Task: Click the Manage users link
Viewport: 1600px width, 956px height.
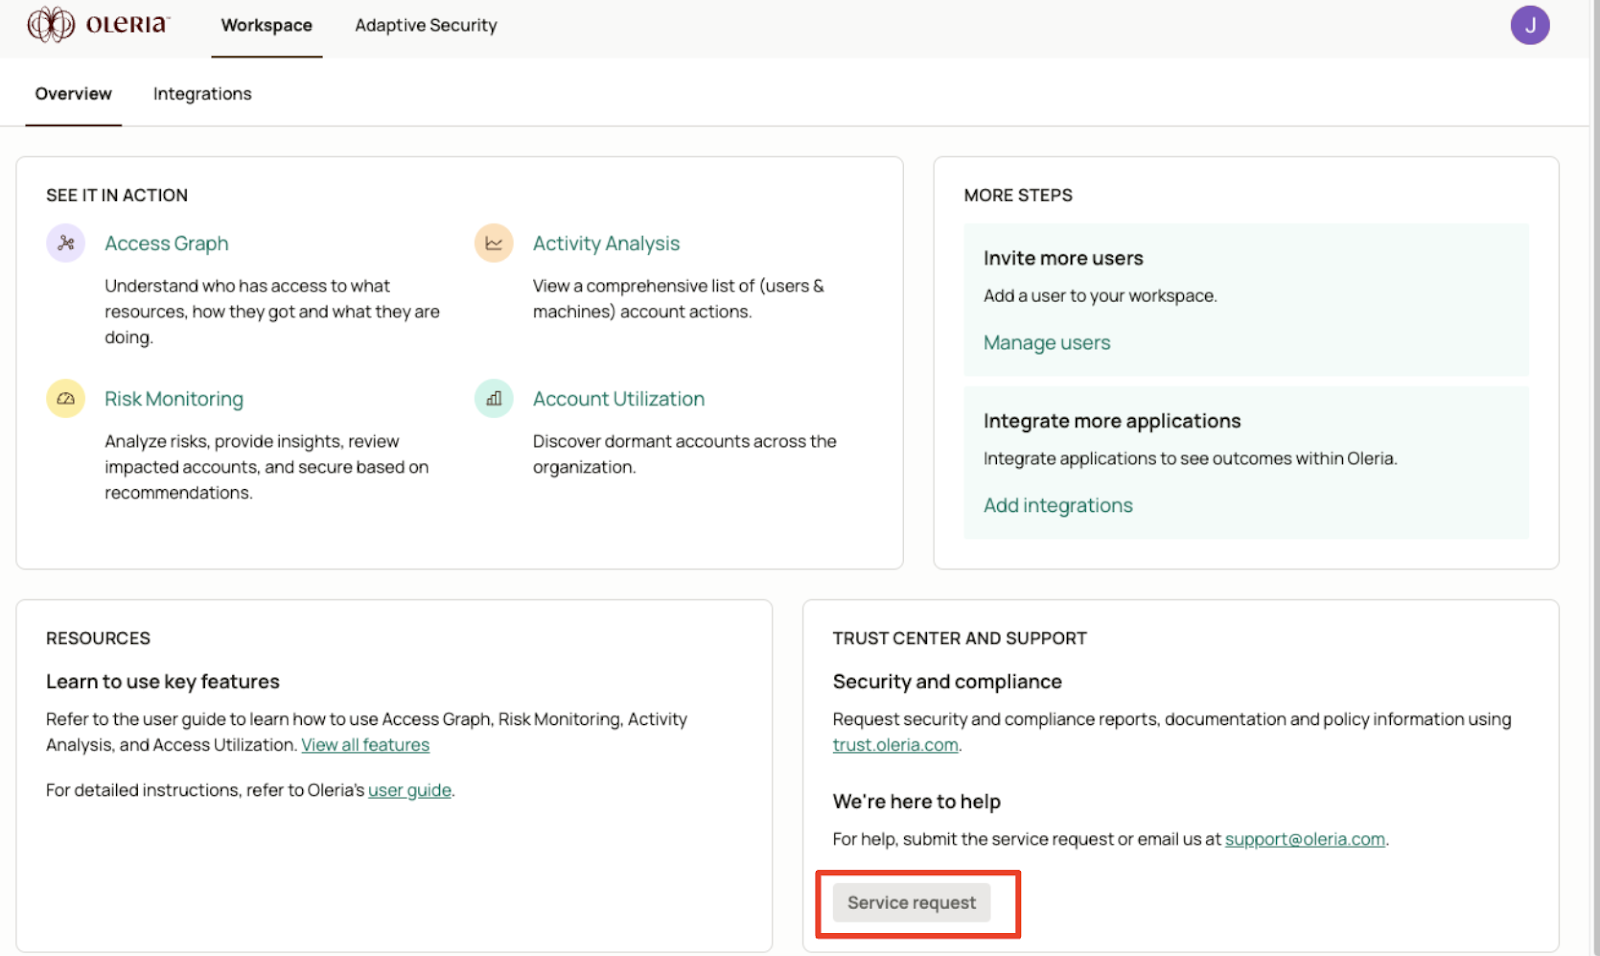Action: coord(1047,342)
